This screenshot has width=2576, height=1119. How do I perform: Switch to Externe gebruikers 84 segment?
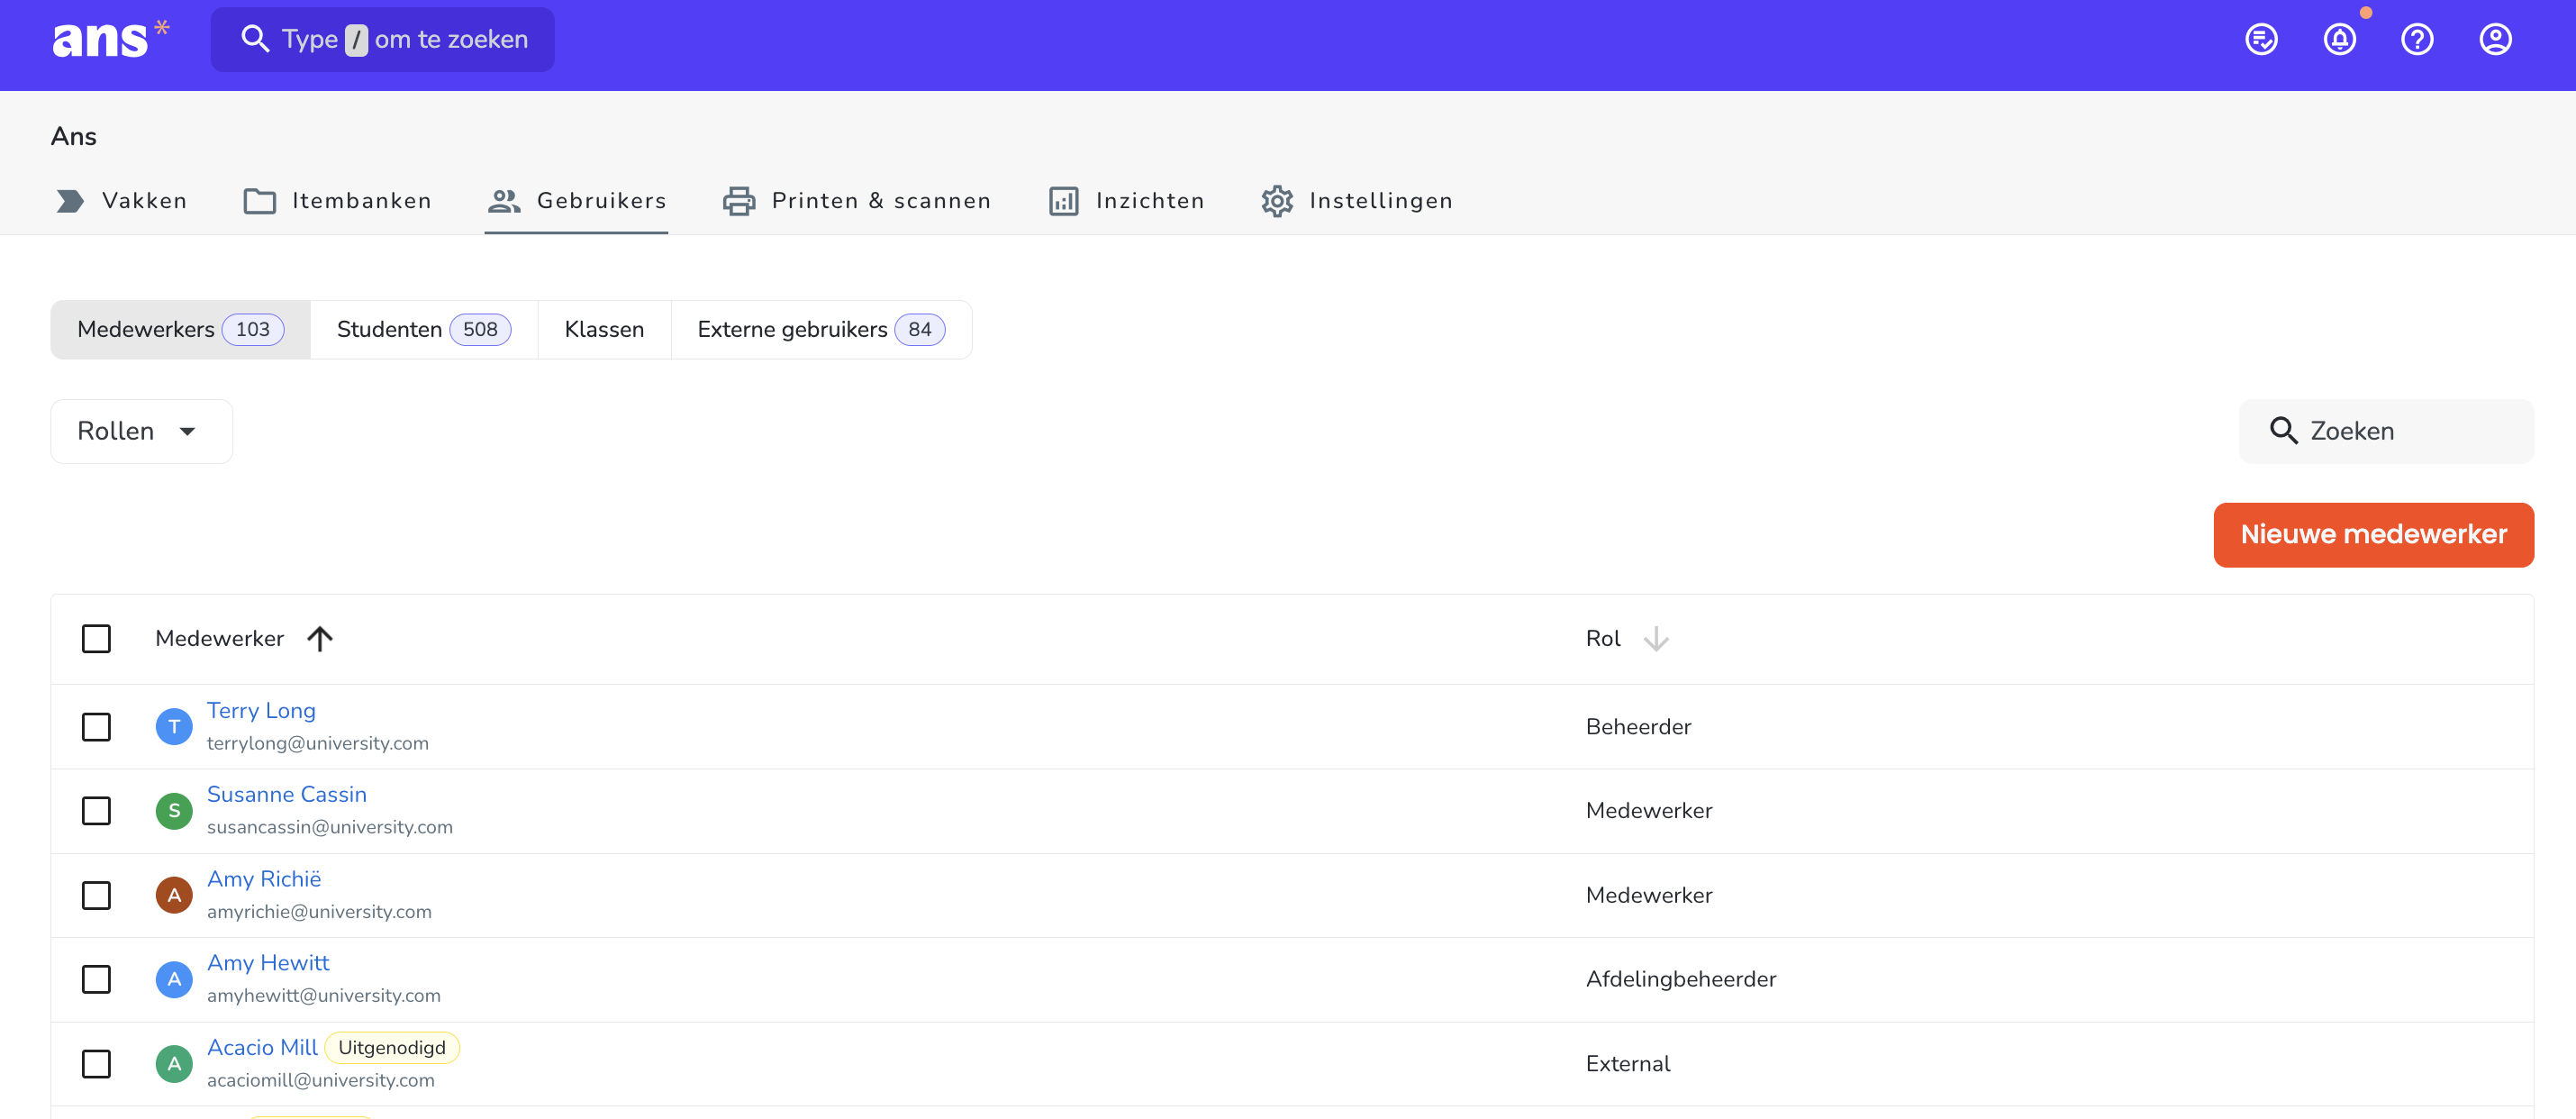[x=821, y=330]
